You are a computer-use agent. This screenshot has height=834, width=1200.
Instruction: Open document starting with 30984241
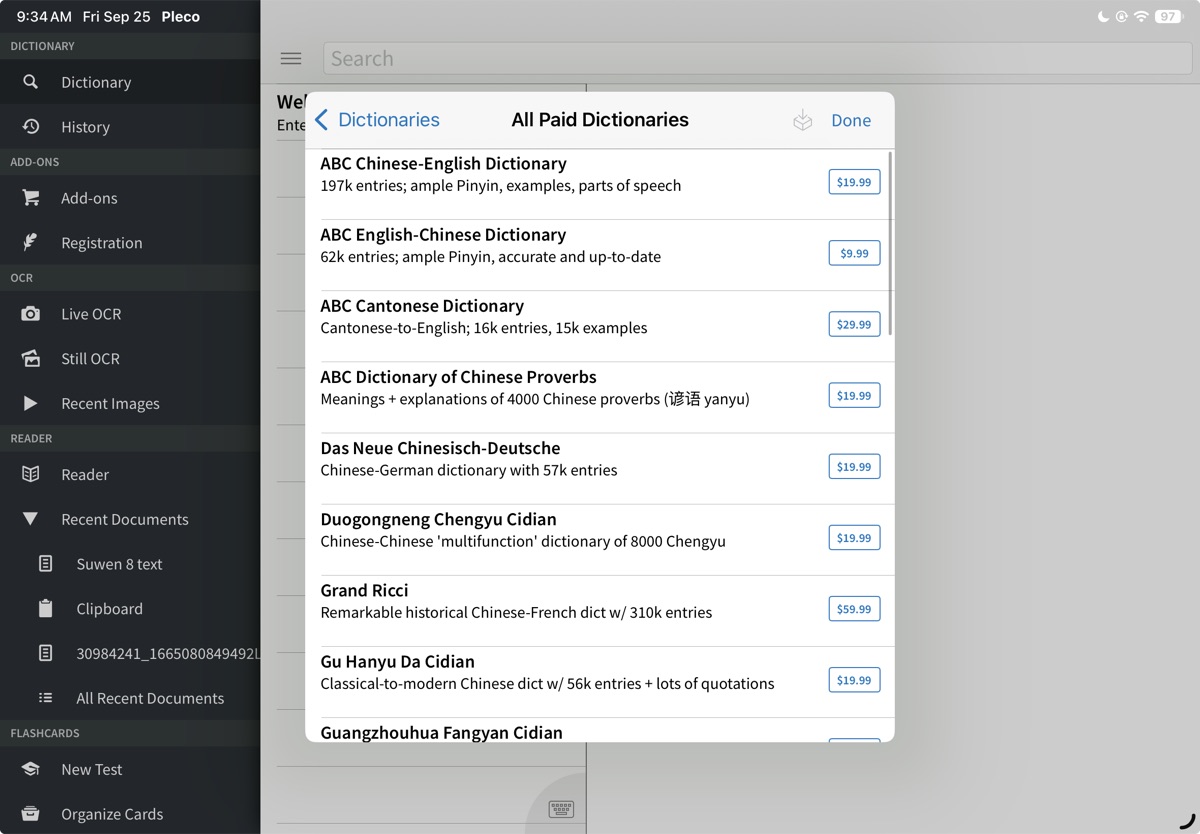130,654
